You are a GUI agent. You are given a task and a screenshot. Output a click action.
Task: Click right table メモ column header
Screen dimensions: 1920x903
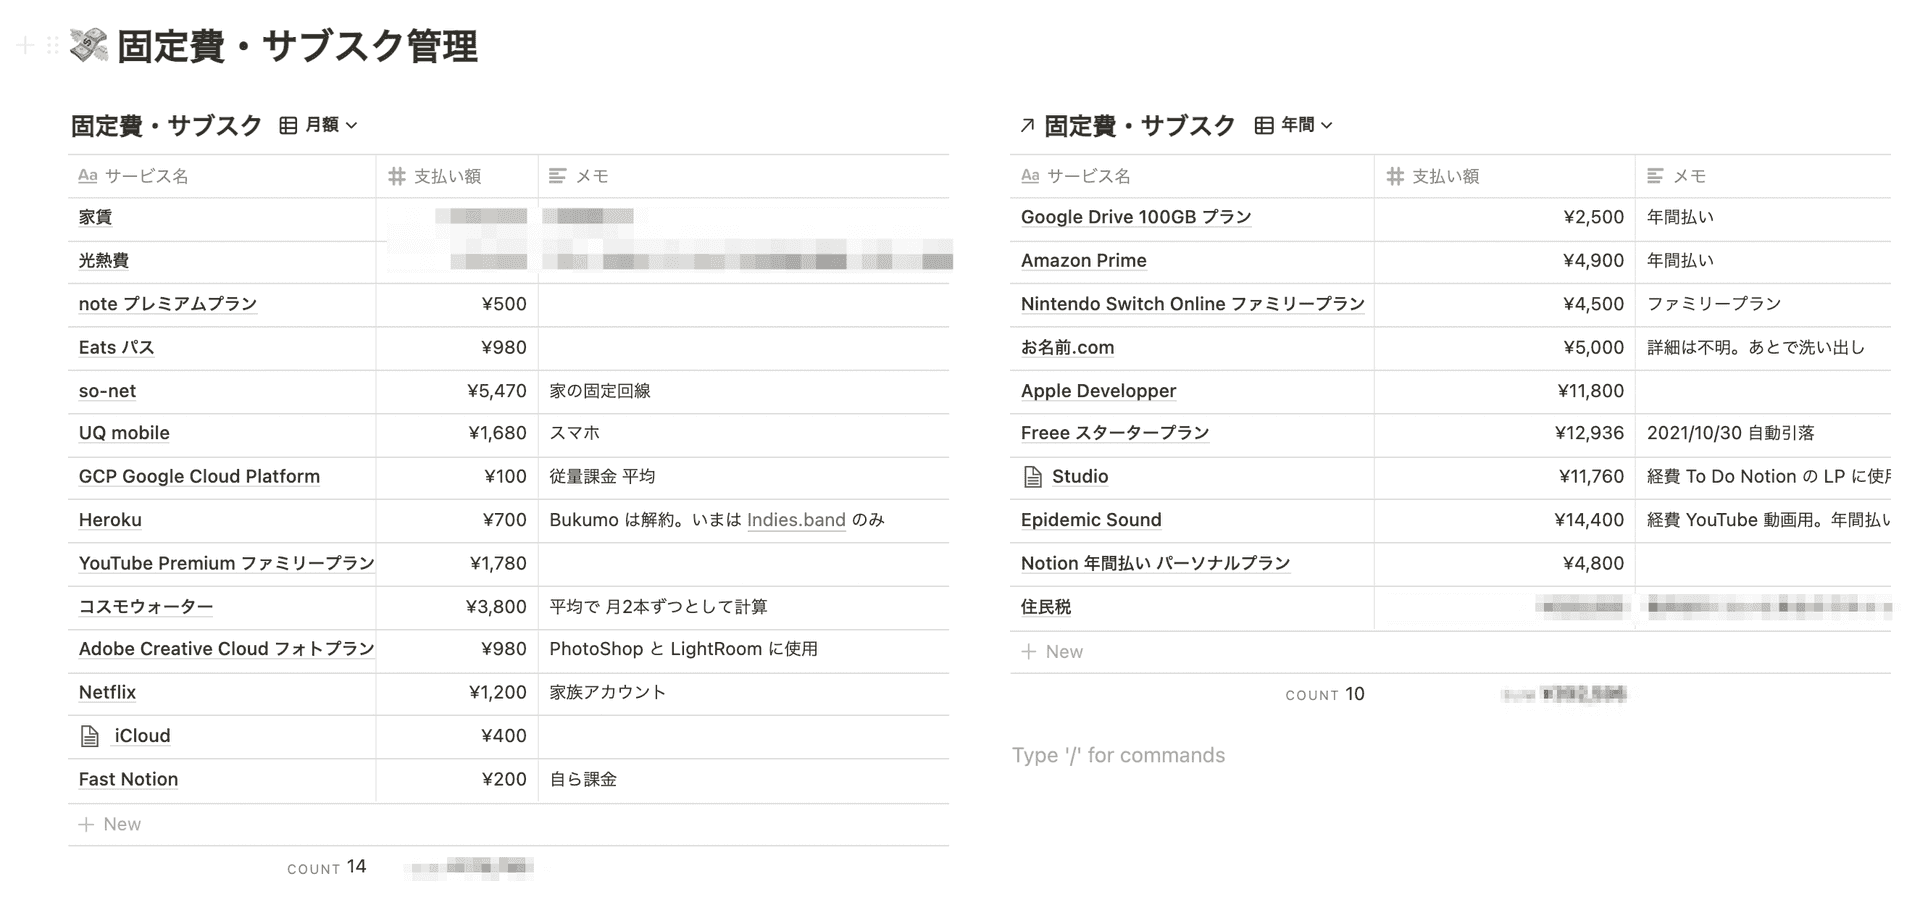1763,176
